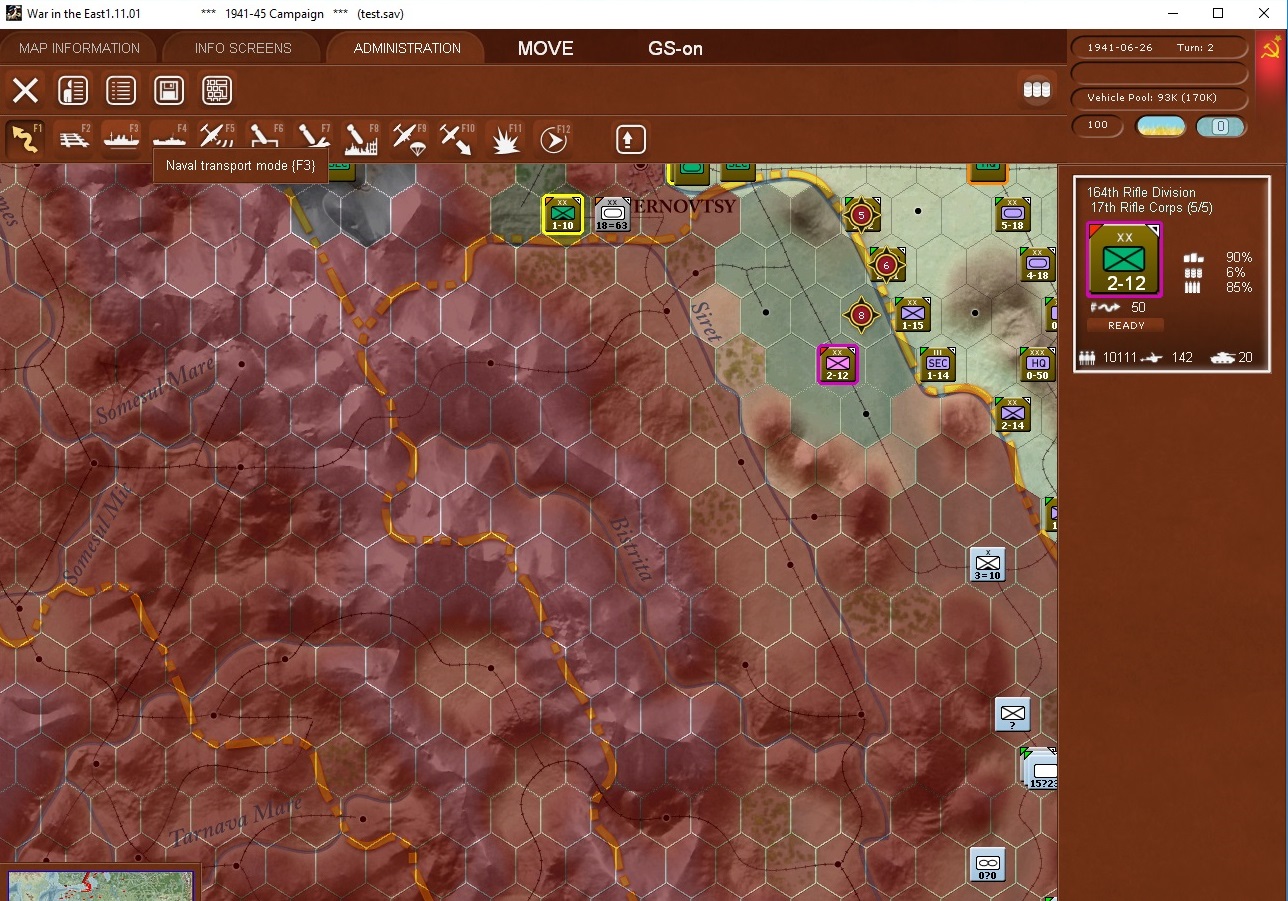Click the movement points value 50

1138,308
